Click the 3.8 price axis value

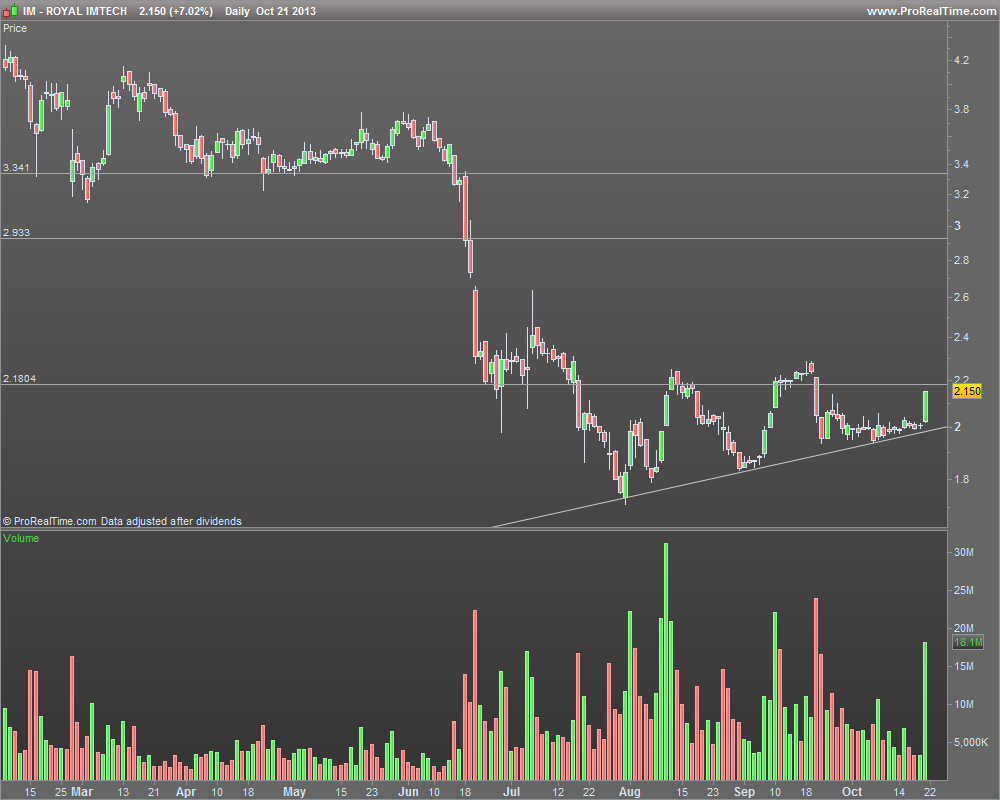pos(961,110)
